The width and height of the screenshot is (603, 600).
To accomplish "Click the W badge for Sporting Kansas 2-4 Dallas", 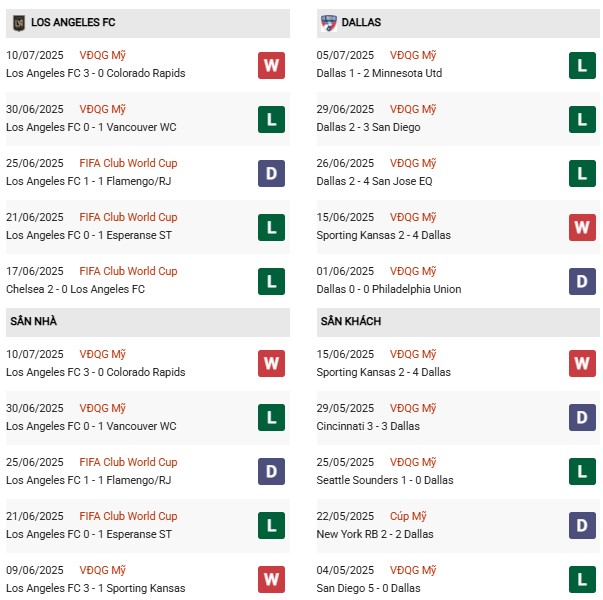I will pos(582,227).
